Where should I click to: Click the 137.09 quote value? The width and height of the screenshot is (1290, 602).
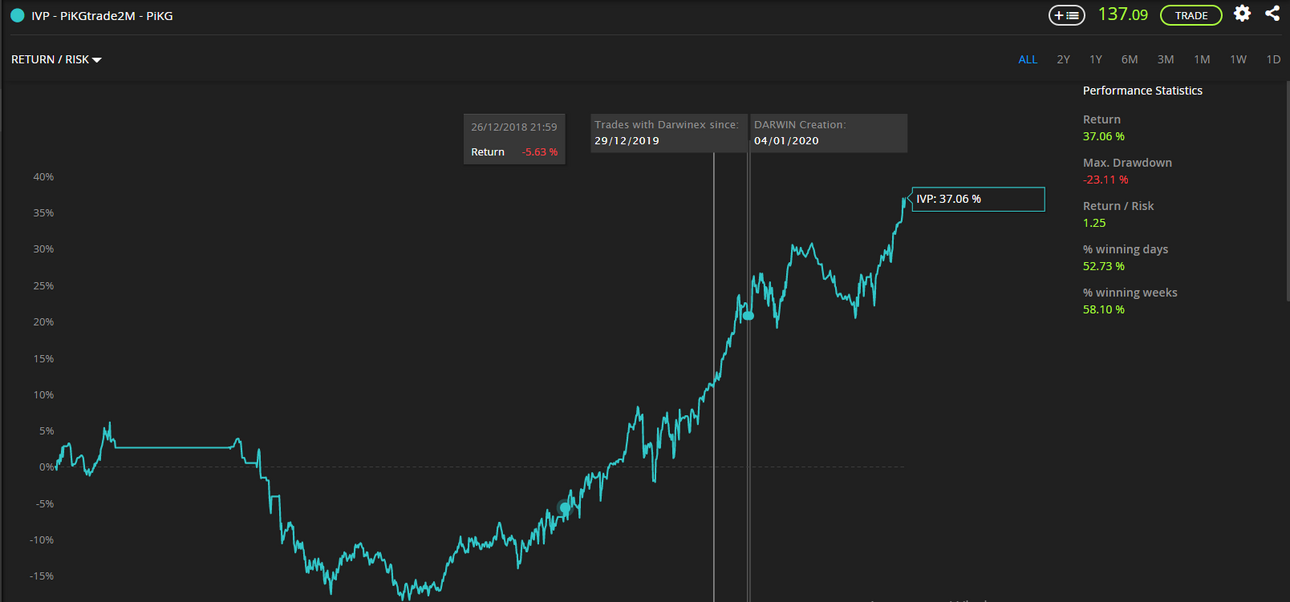click(x=1123, y=15)
